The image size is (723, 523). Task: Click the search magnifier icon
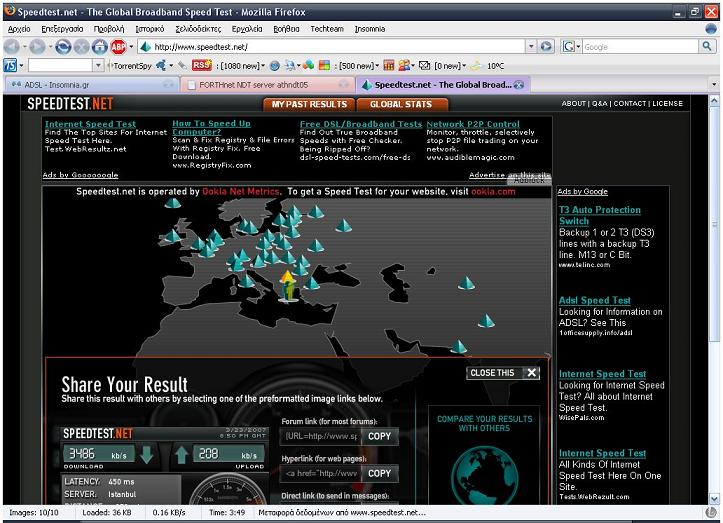[707, 46]
